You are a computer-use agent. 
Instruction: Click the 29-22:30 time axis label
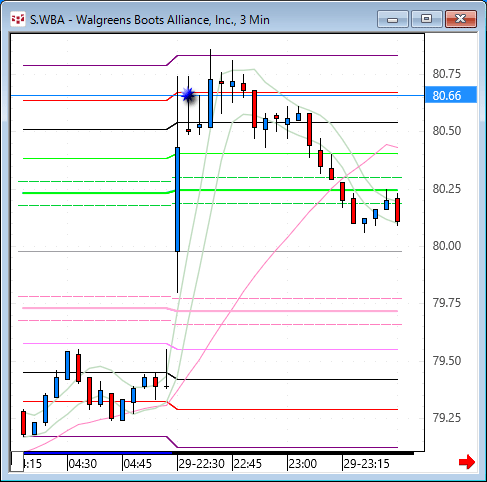coord(201,464)
